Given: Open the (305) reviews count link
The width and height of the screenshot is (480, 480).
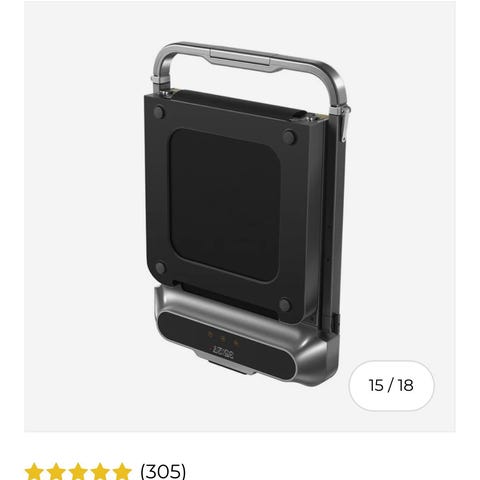Looking at the screenshot, I should pyautogui.click(x=163, y=471).
